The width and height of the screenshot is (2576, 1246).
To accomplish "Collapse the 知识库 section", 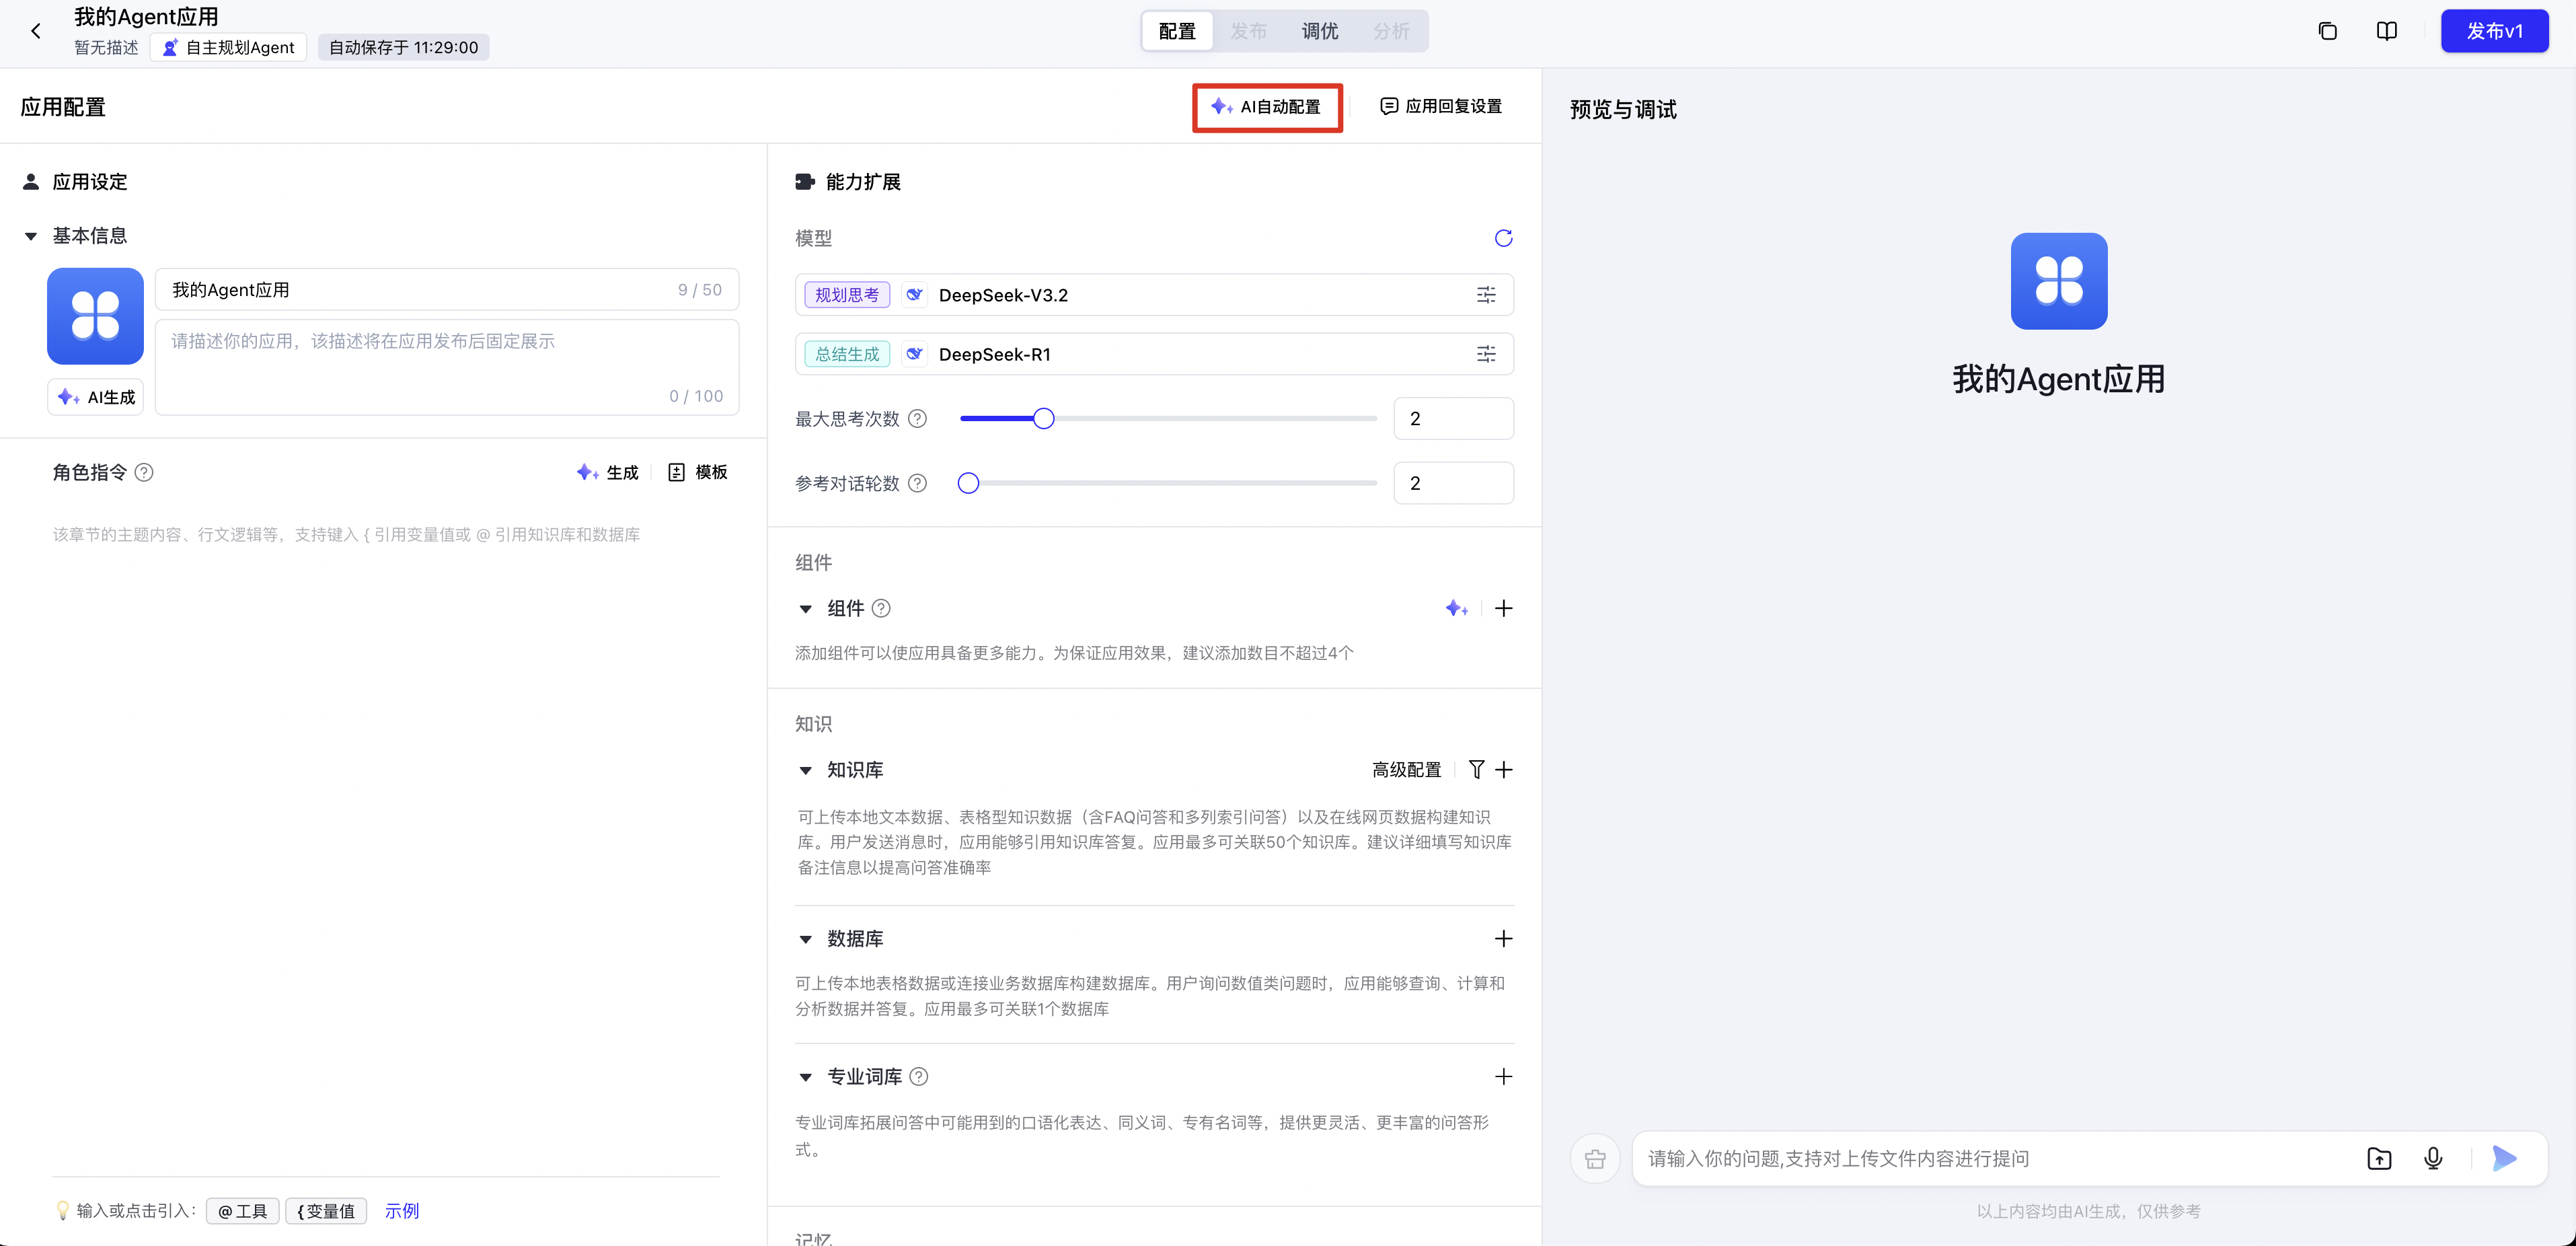I will [x=805, y=770].
